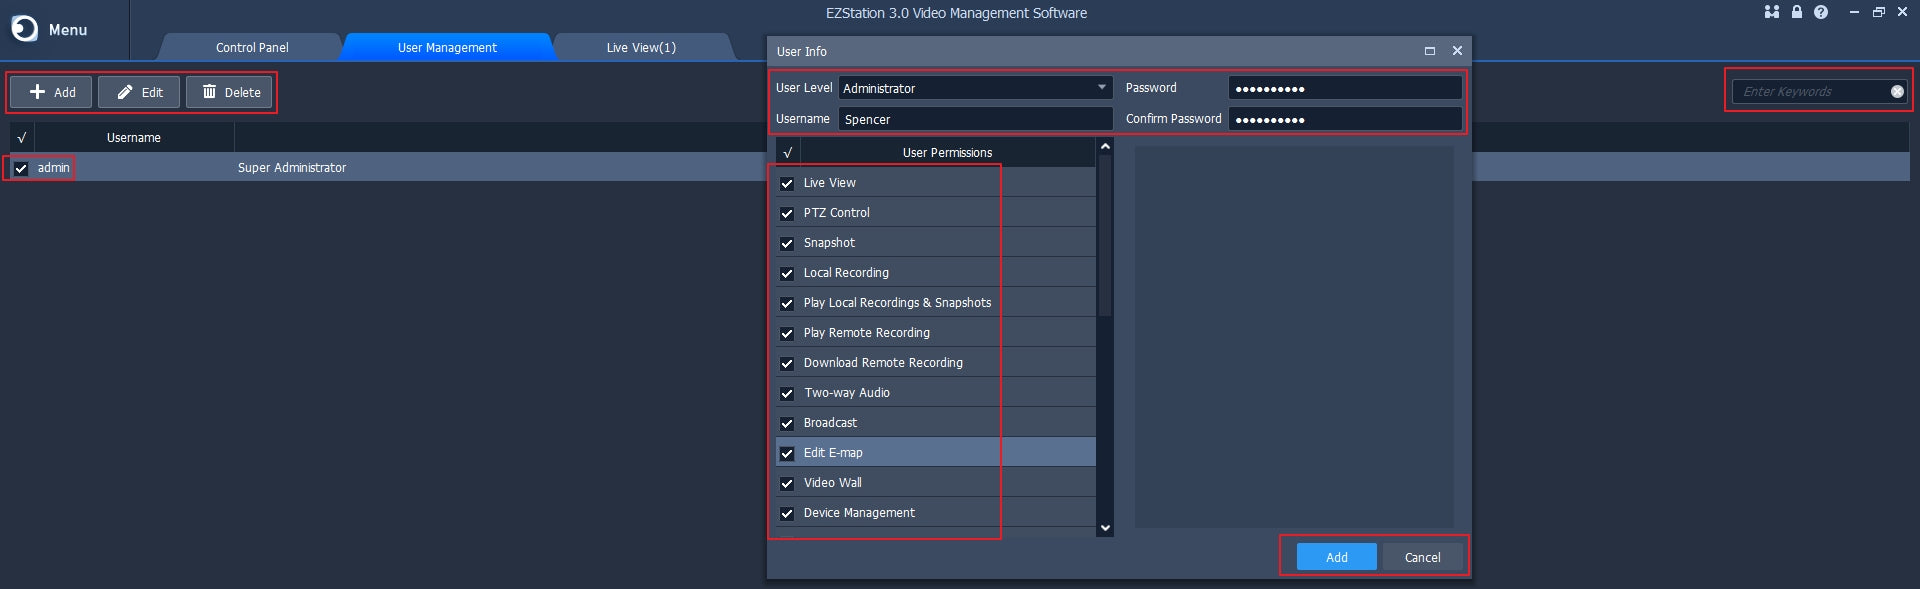Click the lock padlock icon
The image size is (1920, 589).
tap(1796, 12)
